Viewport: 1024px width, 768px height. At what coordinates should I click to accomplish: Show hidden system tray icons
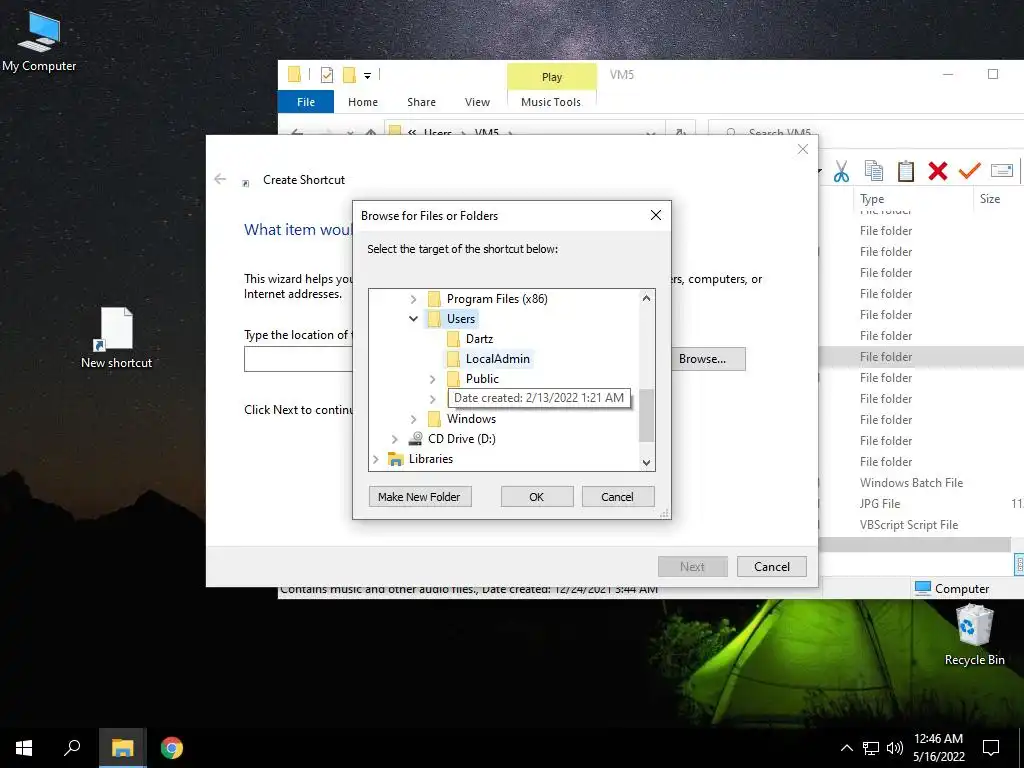pyautogui.click(x=846, y=748)
